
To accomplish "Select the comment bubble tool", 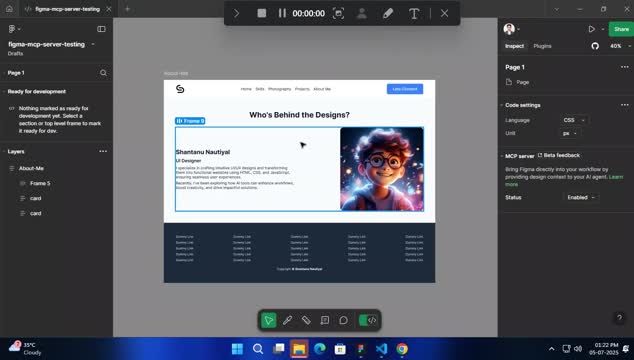I will tap(343, 320).
